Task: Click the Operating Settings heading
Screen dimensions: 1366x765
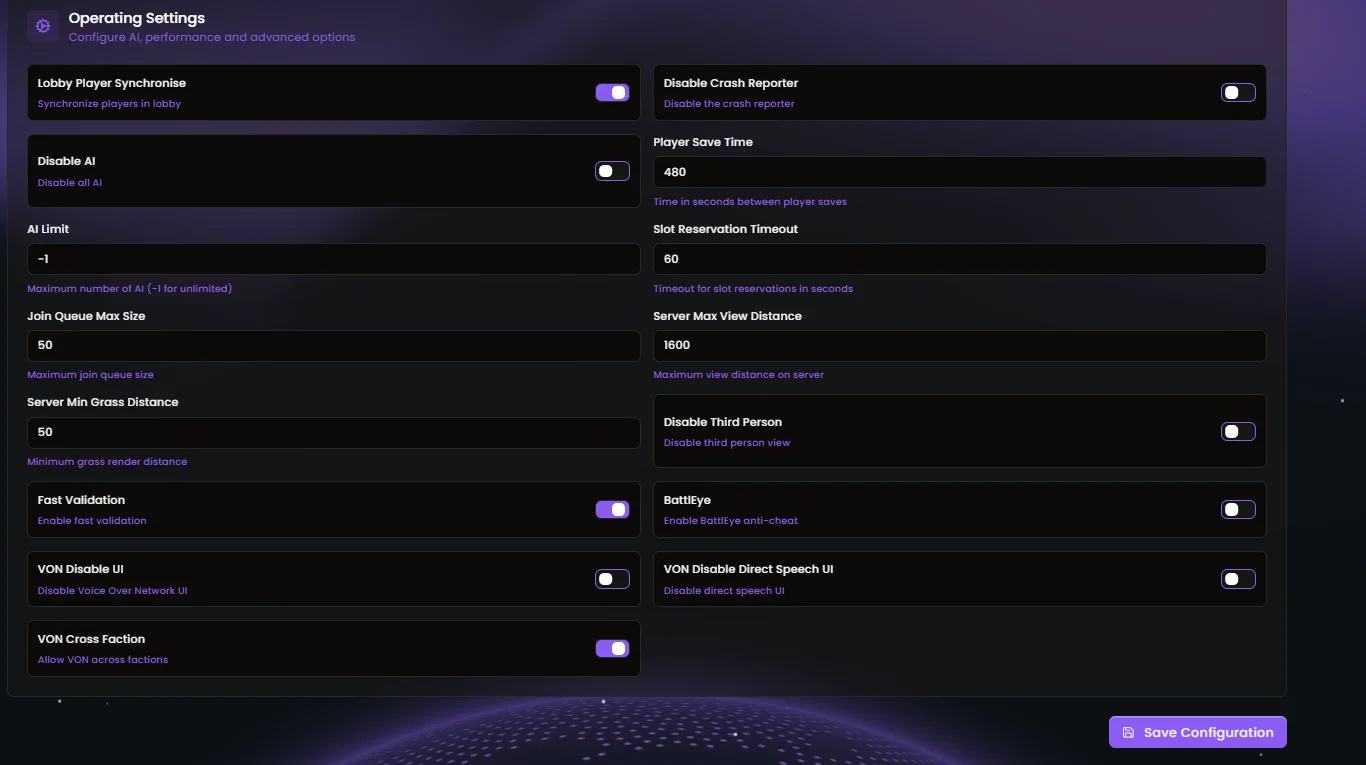Action: click(x=136, y=17)
